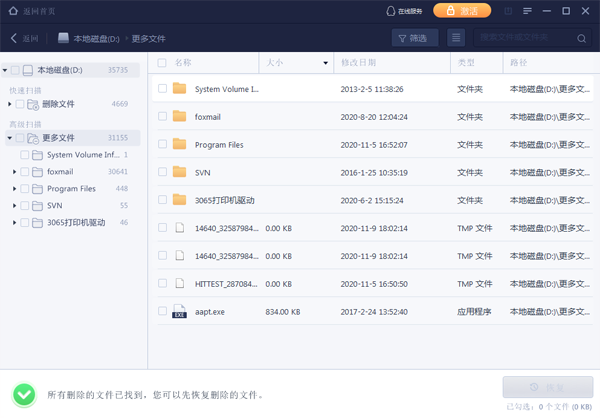Tick checkbox for Program Files row in list
Viewport: 600px width, 418px height.
click(x=162, y=144)
